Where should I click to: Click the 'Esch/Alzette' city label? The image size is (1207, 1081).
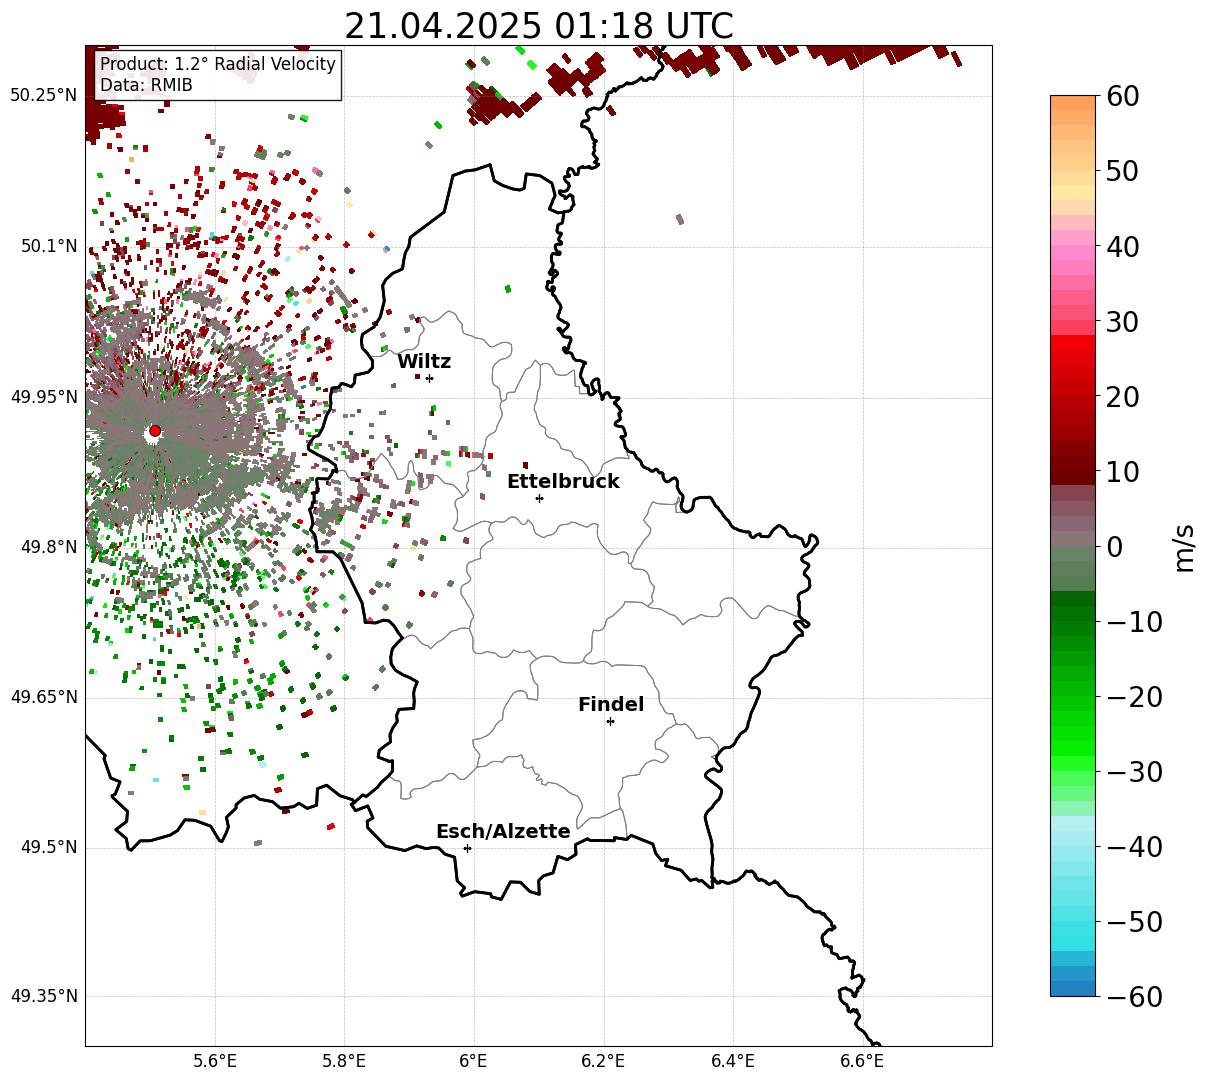click(503, 832)
